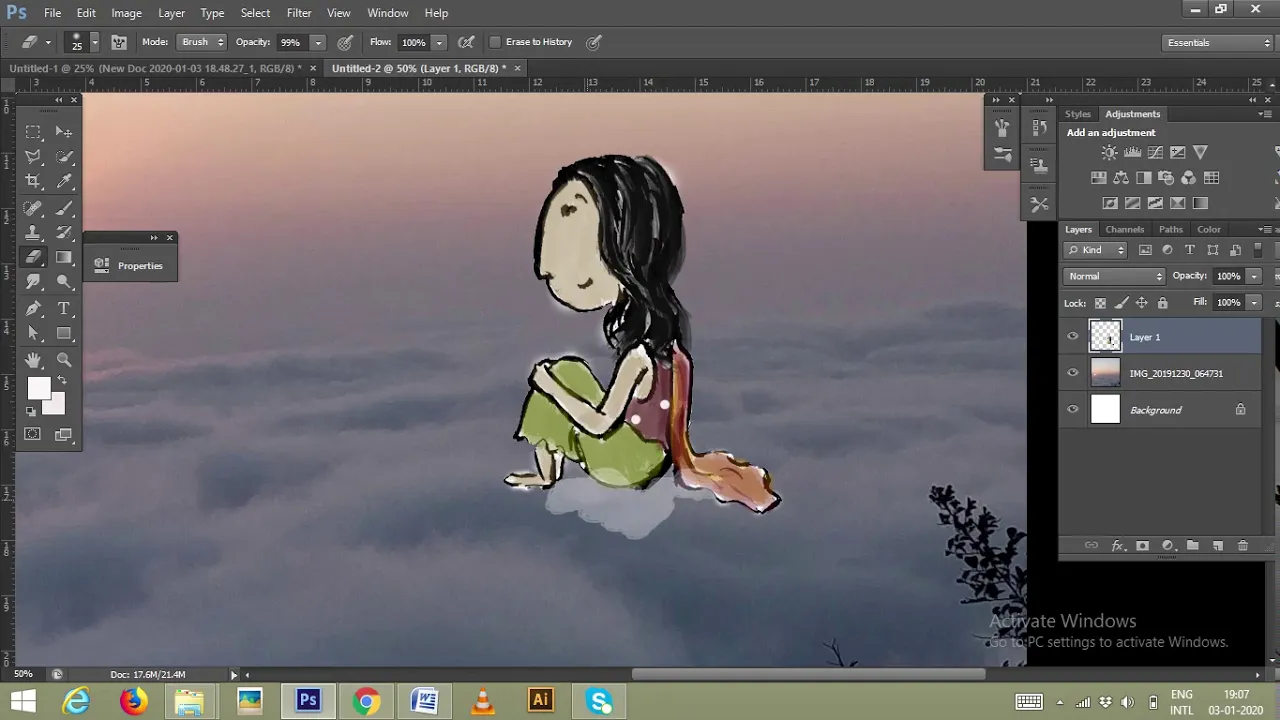Reset default foreground and background colors
Image resolution: width=1280 pixels, height=720 pixels.
tap(31, 410)
